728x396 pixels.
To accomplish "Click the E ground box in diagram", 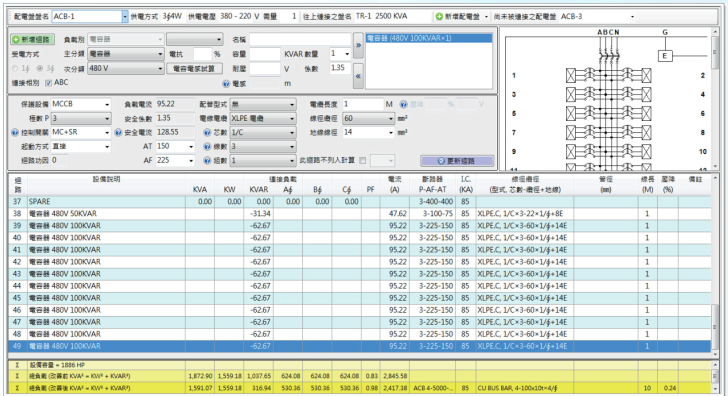I will (x=665, y=56).
